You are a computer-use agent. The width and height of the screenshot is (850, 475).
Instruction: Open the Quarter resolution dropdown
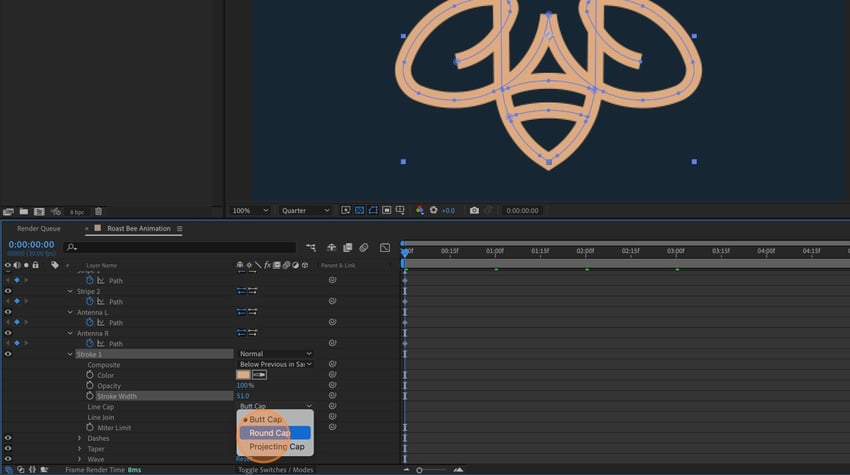(x=305, y=210)
